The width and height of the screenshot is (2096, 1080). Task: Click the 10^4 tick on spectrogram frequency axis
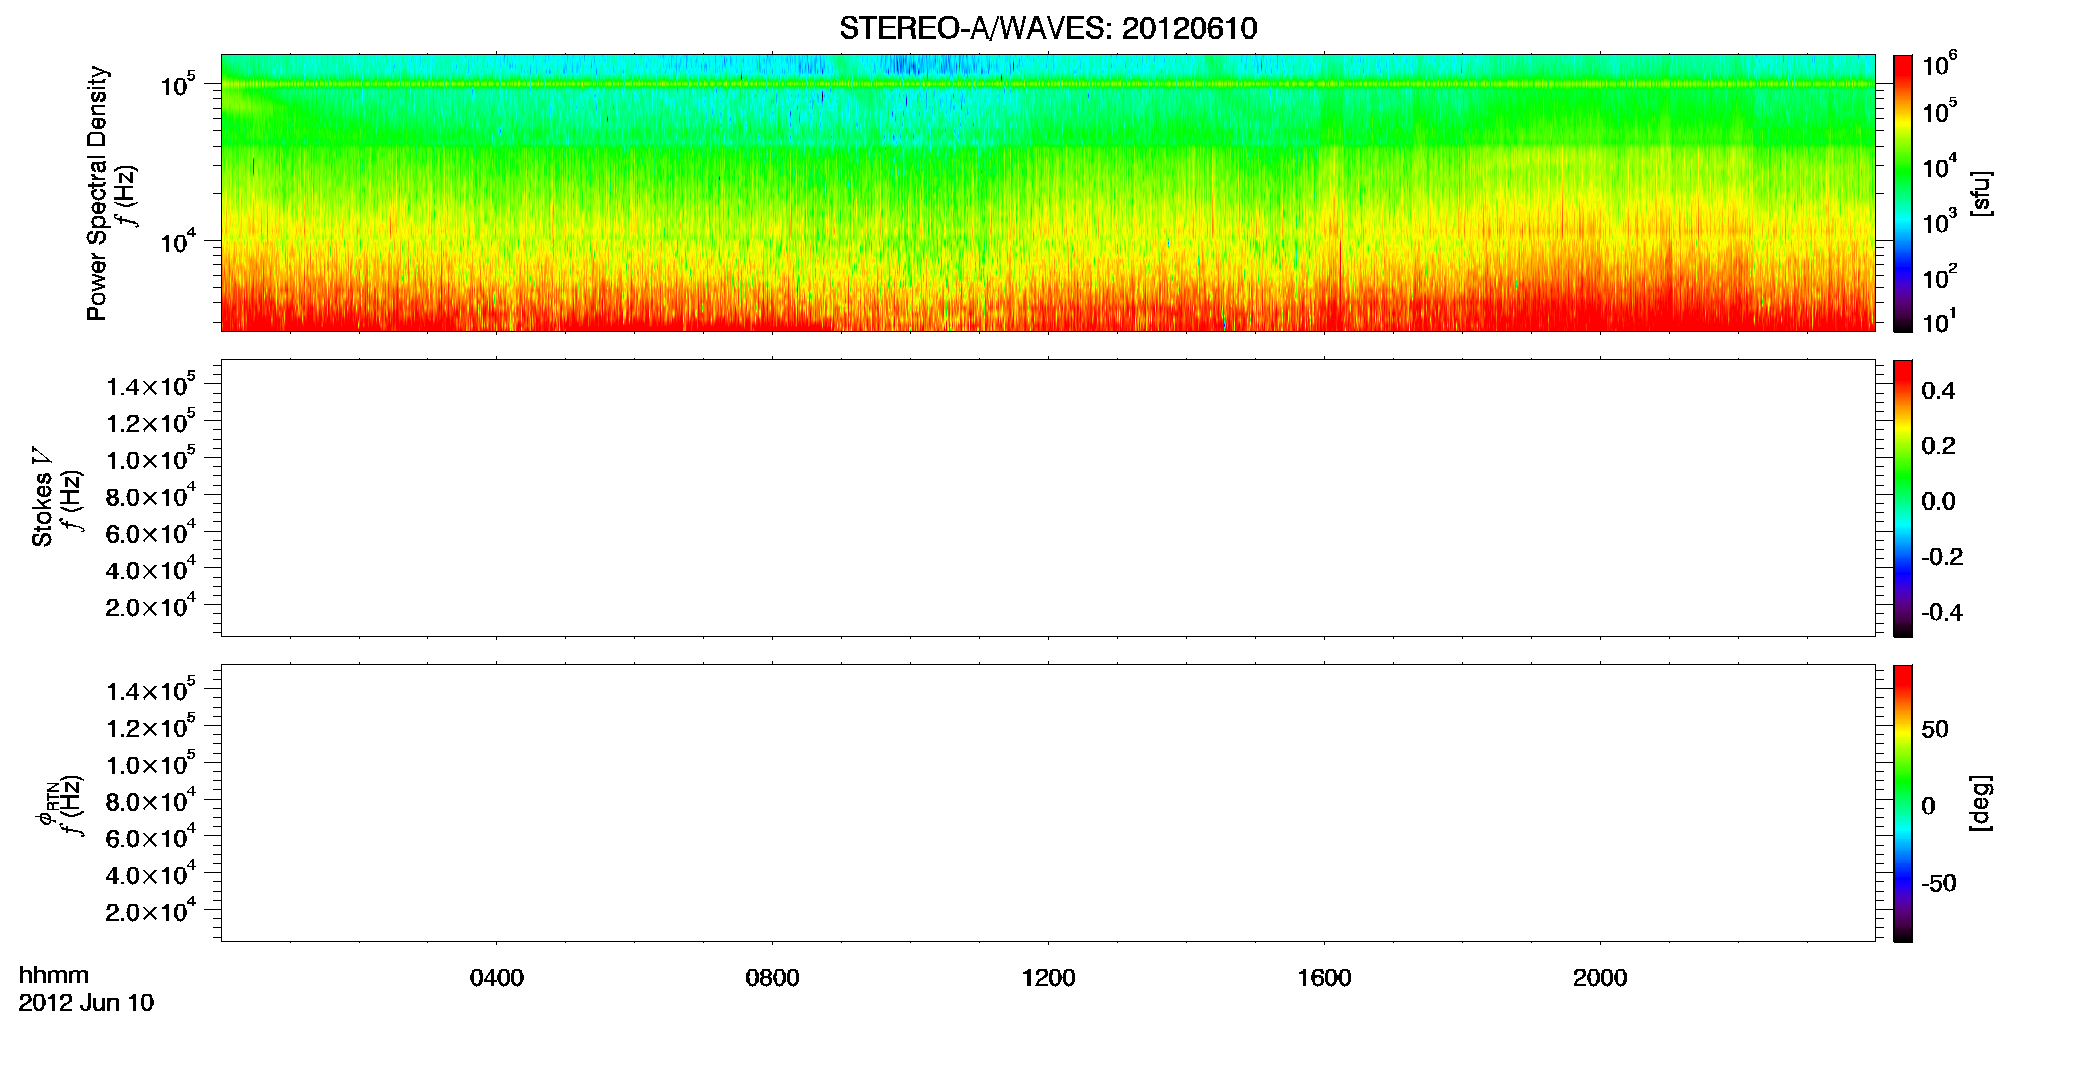176,241
